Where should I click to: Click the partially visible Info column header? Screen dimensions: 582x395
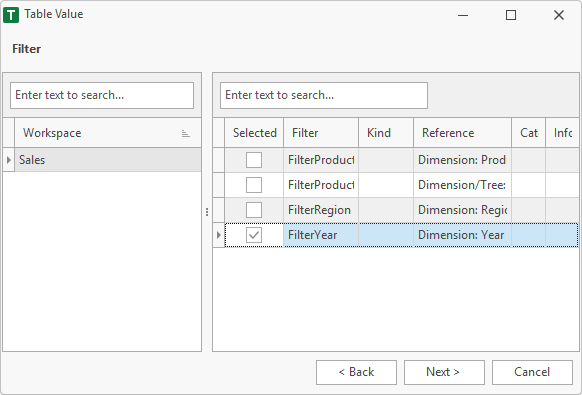(562, 133)
